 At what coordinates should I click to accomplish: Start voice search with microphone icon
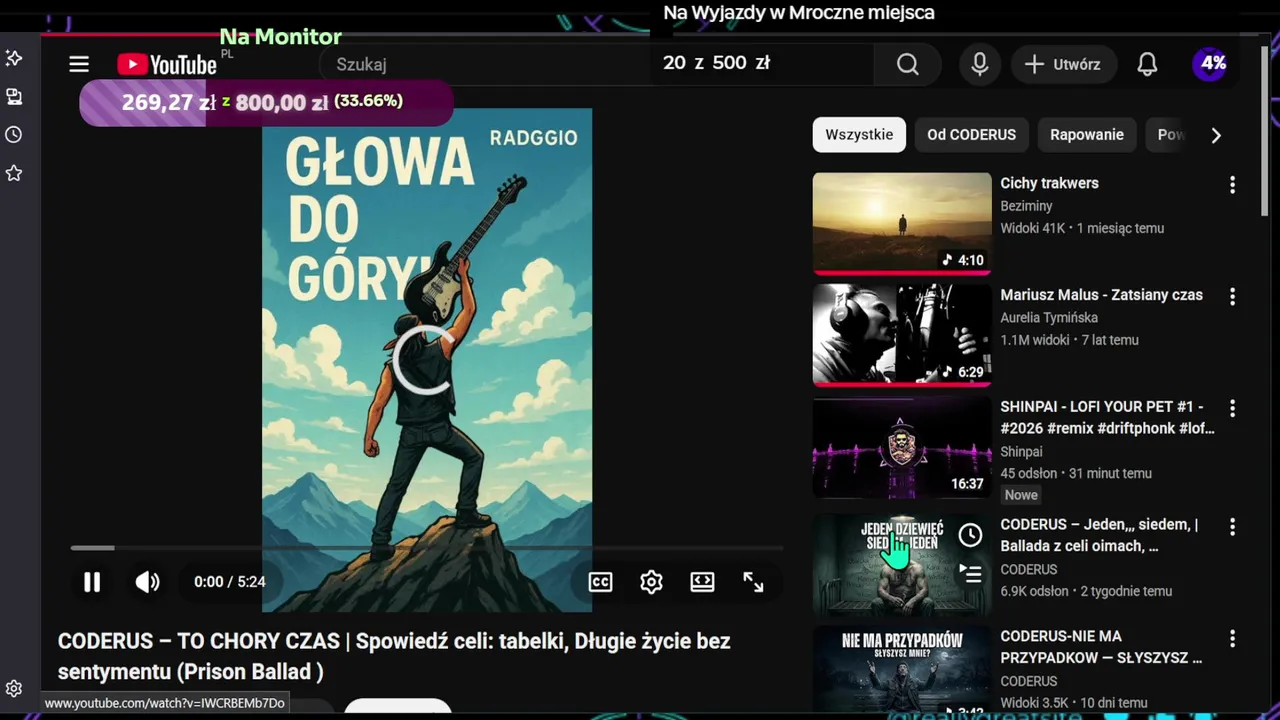click(980, 64)
